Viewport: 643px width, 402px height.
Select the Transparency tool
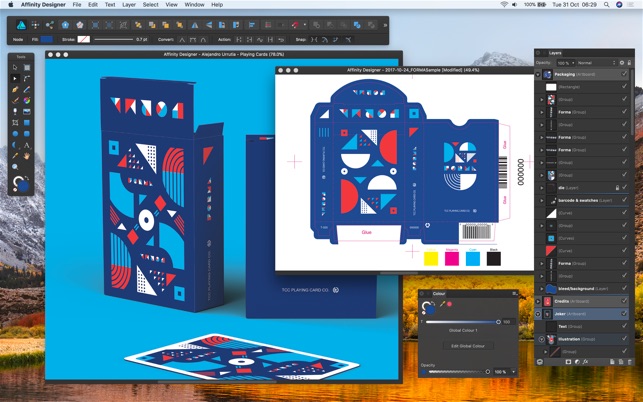15,111
